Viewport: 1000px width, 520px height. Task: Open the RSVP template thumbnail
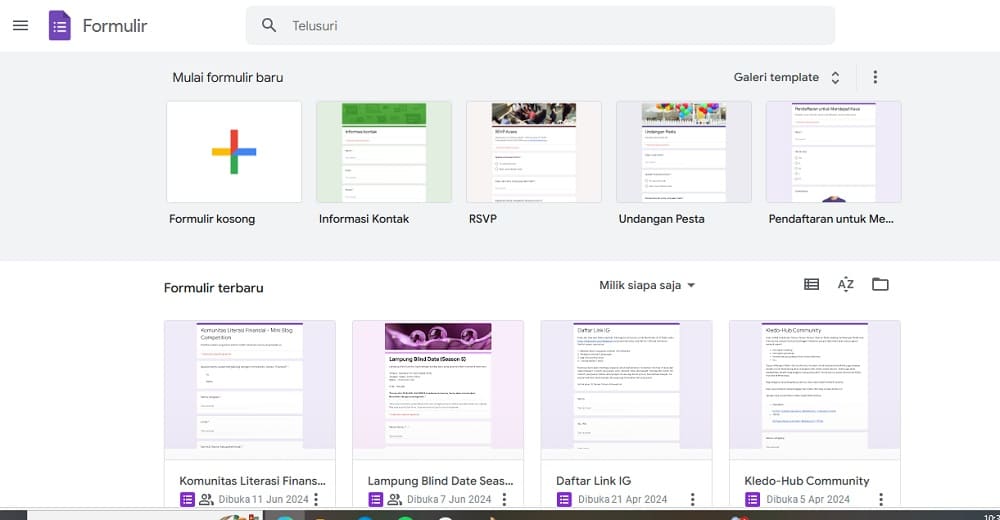tap(534, 152)
